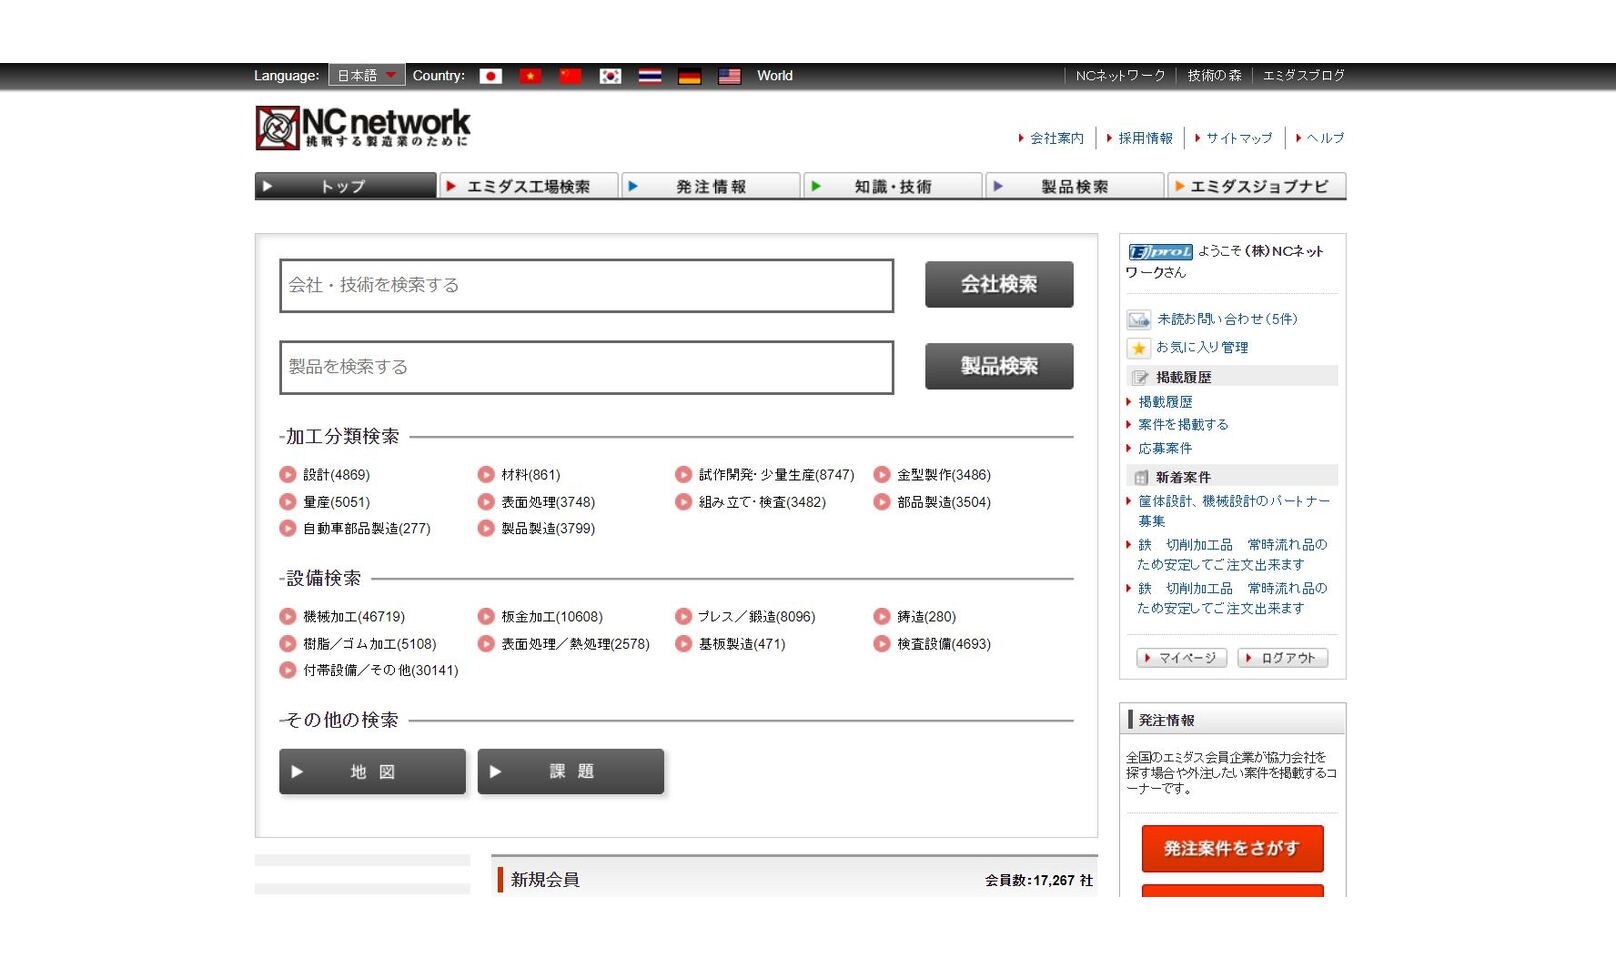Screen dimensions: 1616x961
Task: Open the エミダス工場検索 tab
Action: [528, 186]
